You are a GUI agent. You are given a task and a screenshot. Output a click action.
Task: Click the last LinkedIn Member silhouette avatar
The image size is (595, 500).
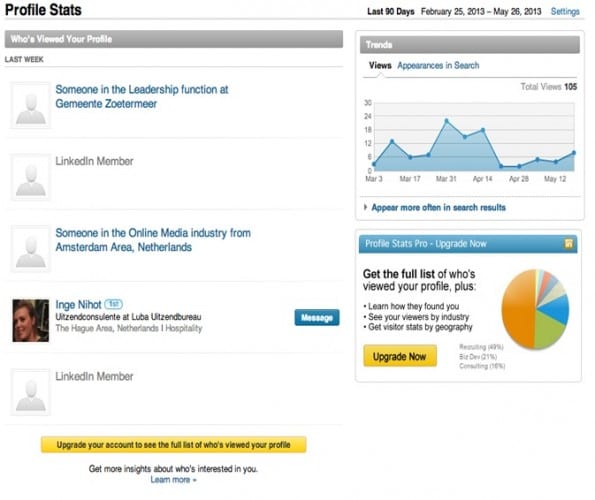click(30, 392)
